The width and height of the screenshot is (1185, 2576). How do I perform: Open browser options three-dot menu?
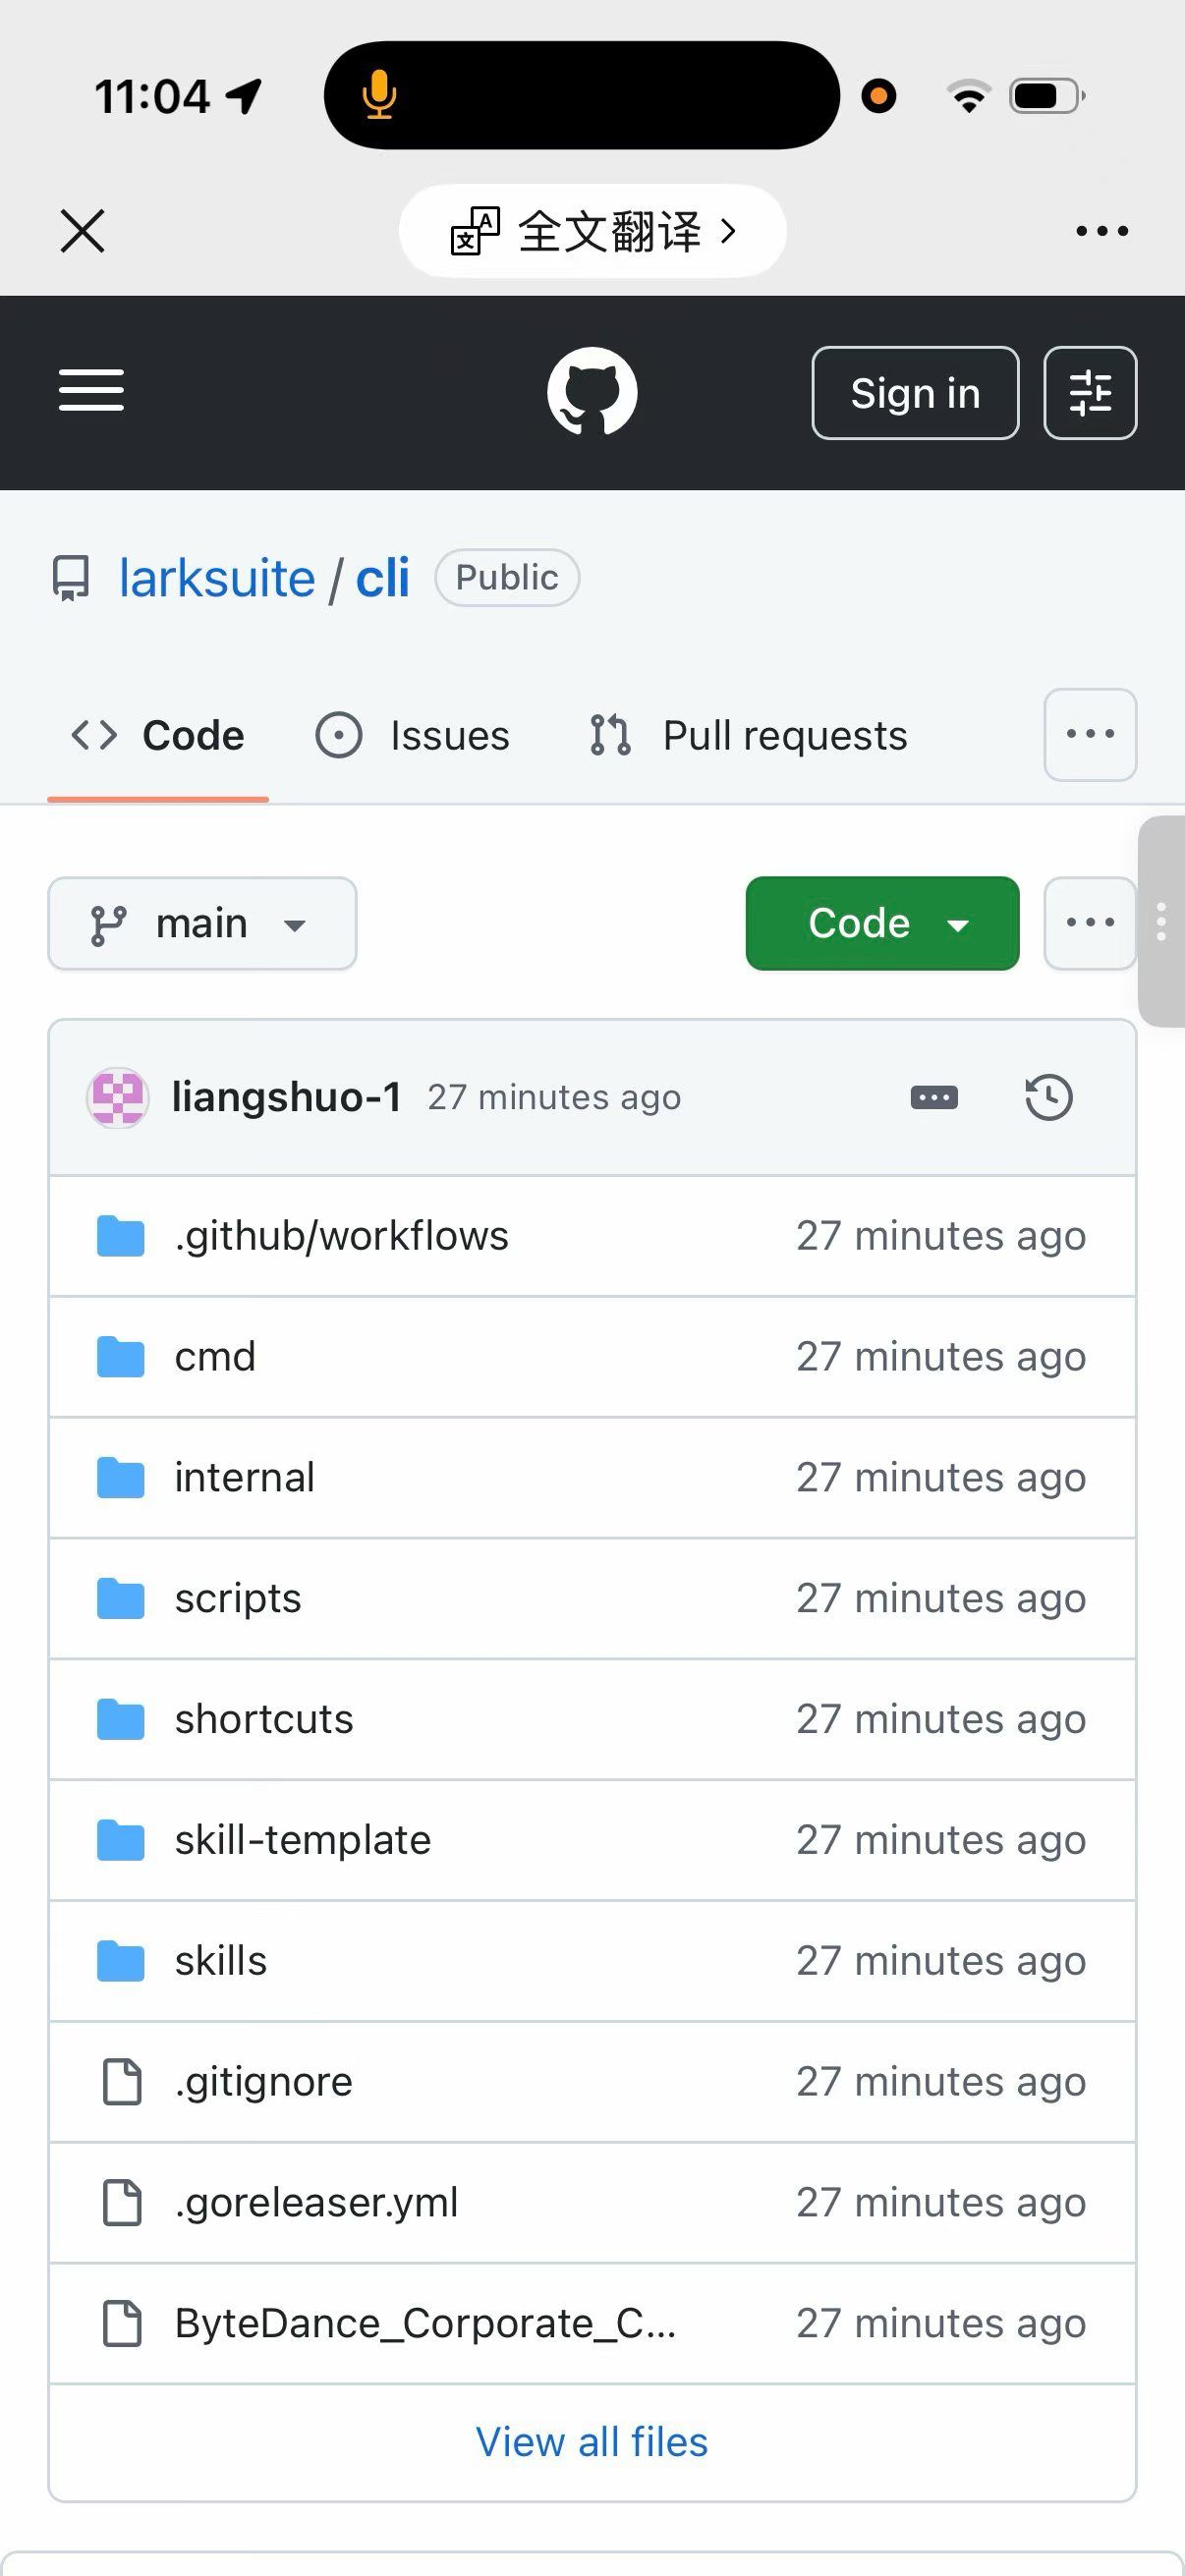pyautogui.click(x=1101, y=231)
